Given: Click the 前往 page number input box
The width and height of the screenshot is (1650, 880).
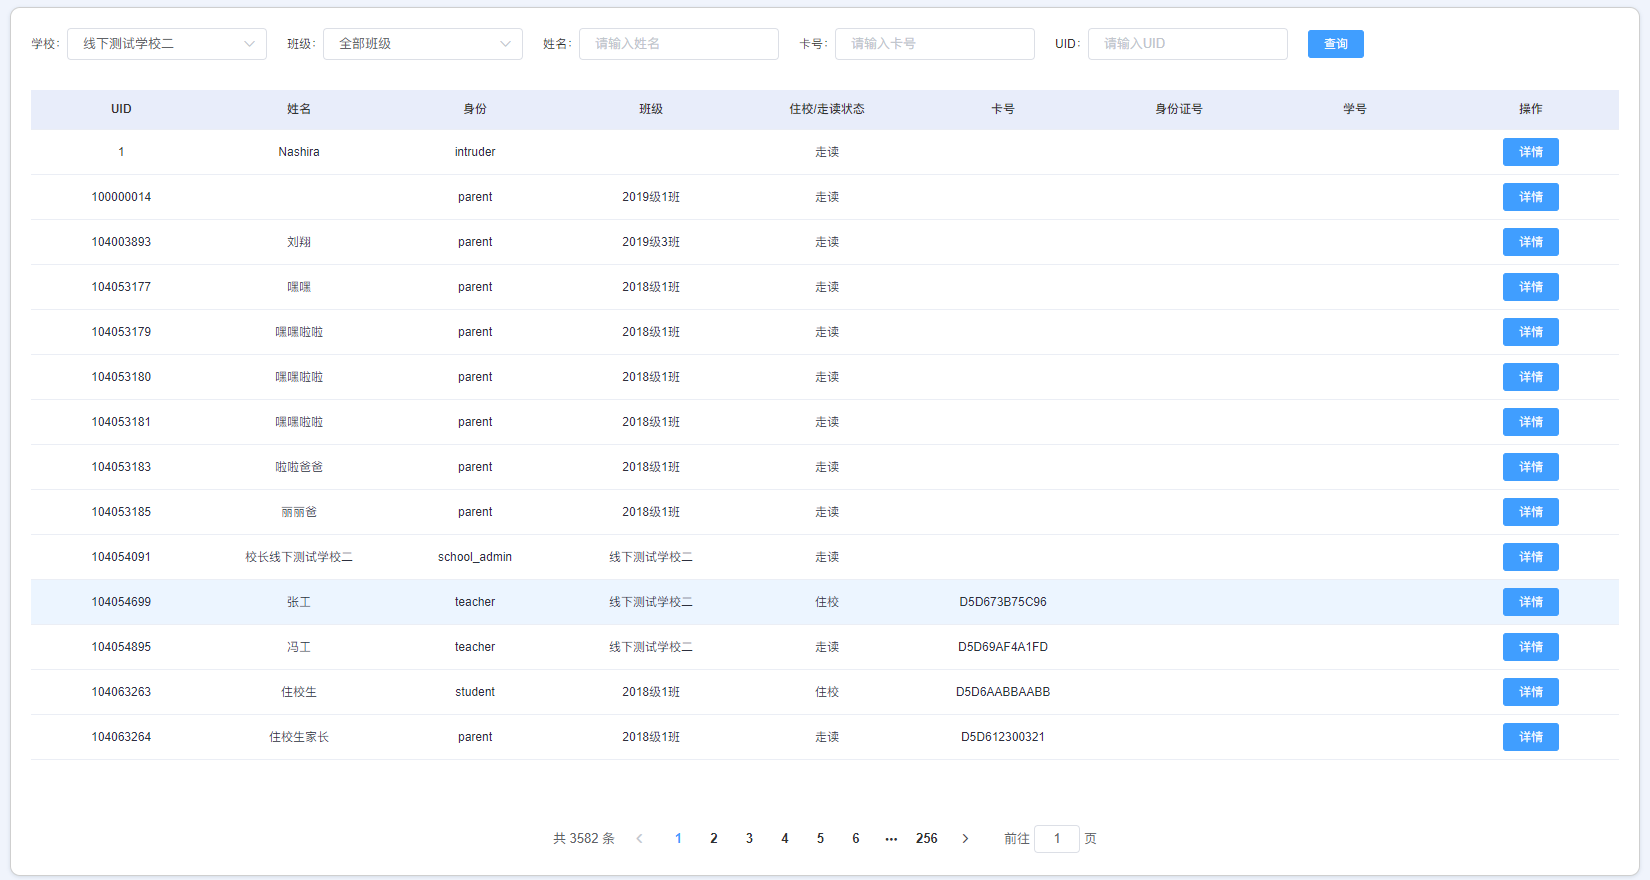Looking at the screenshot, I should click(1056, 839).
